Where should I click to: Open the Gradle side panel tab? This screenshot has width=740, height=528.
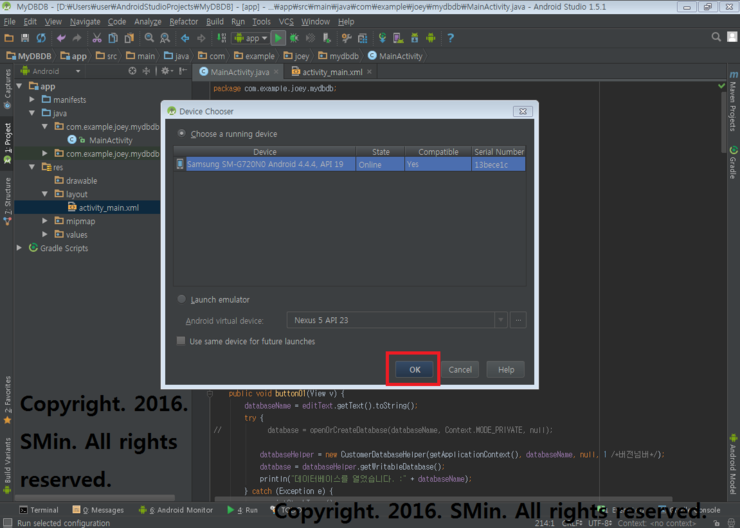tap(733, 163)
